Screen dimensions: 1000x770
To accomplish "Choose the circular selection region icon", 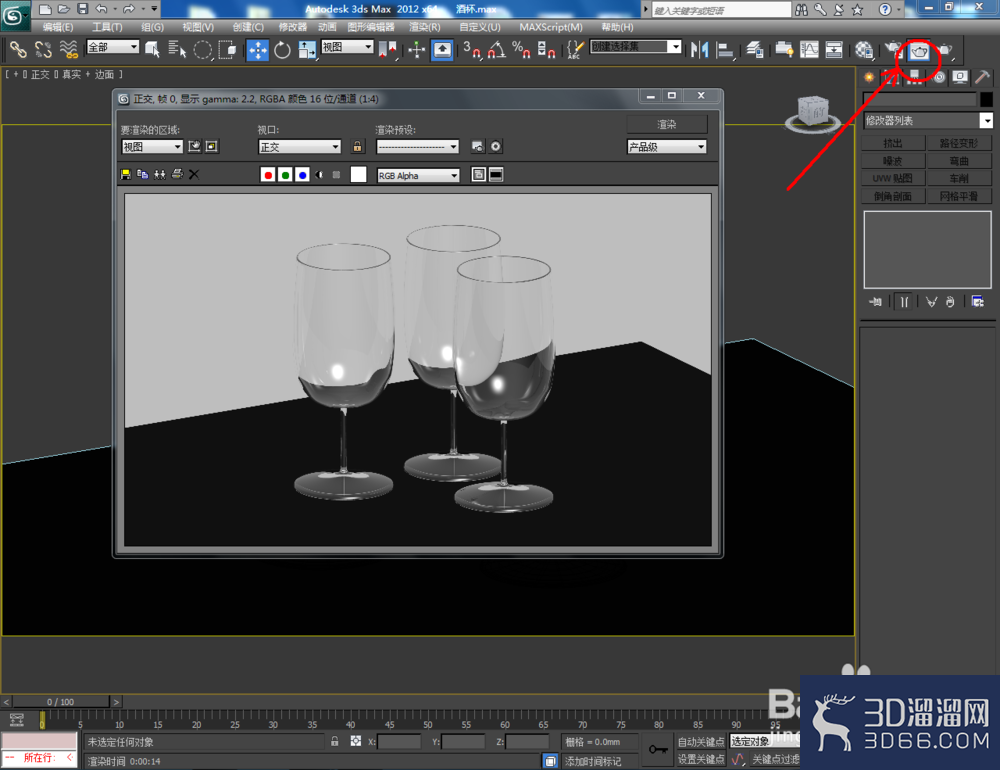I will pyautogui.click(x=202, y=49).
